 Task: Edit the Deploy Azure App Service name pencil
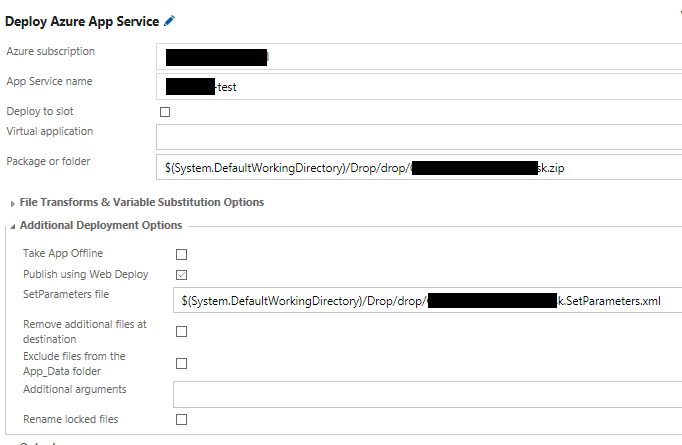[169, 21]
